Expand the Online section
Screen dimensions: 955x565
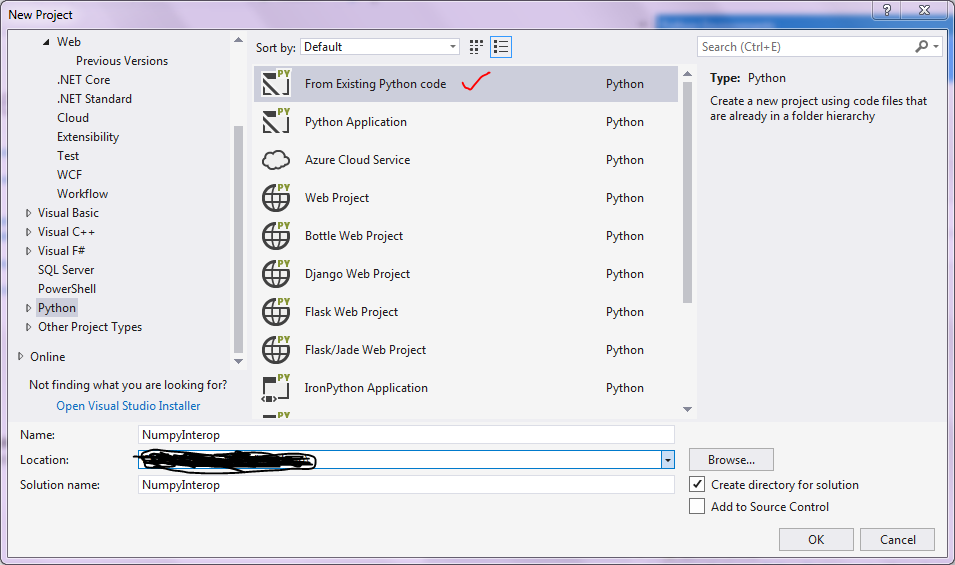[x=21, y=356]
